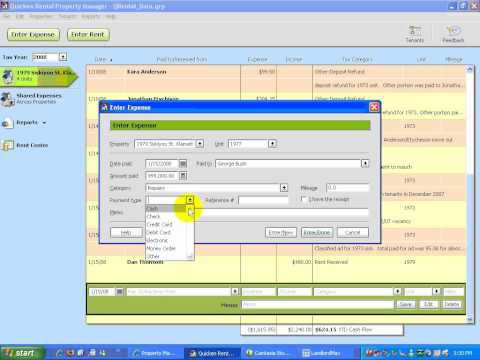Click the Mileage input field in dialog
The image size is (480, 360).
click(x=348, y=188)
